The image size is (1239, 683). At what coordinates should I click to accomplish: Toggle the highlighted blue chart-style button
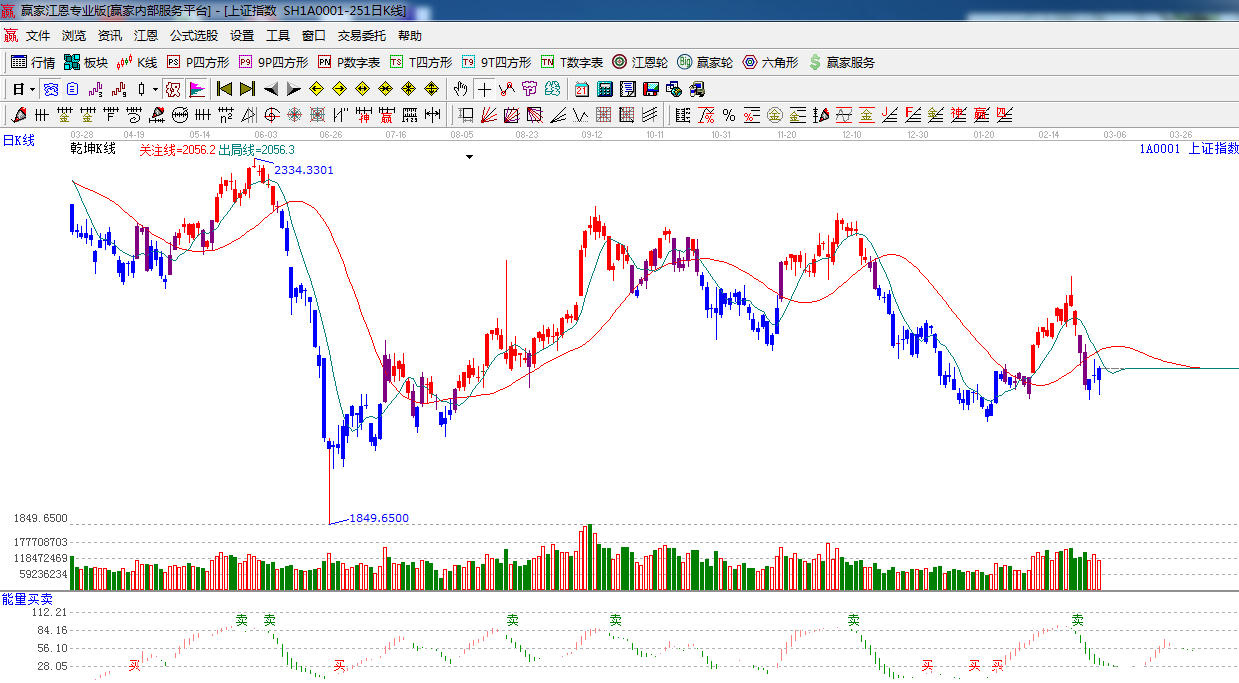coord(50,89)
